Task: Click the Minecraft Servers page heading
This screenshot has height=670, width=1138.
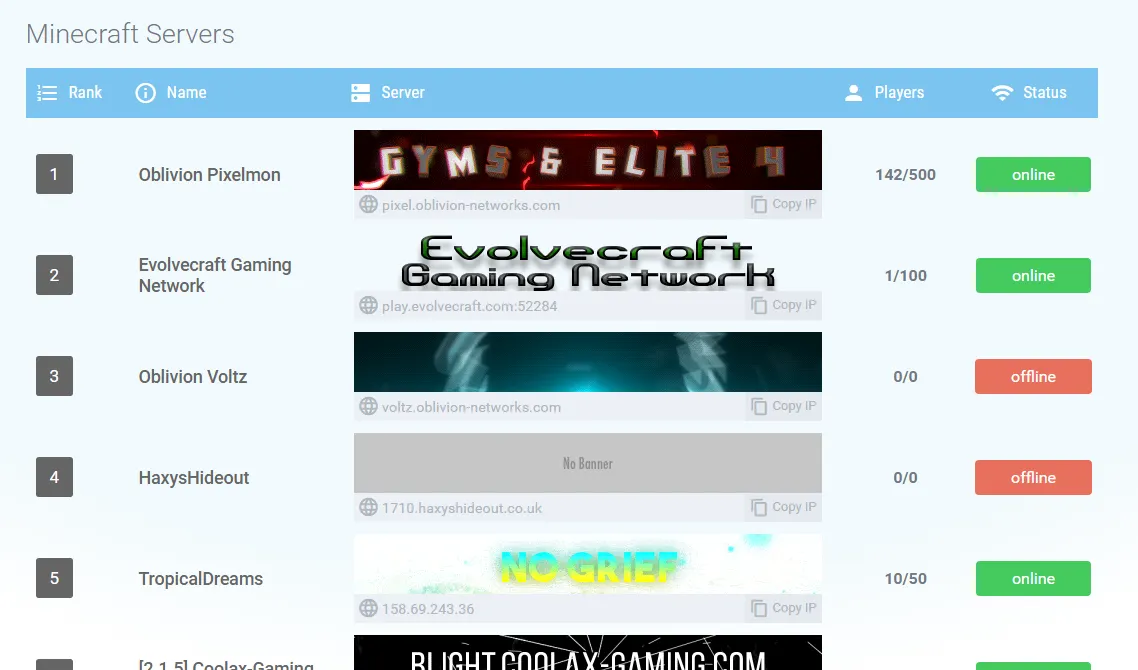Action: [130, 34]
